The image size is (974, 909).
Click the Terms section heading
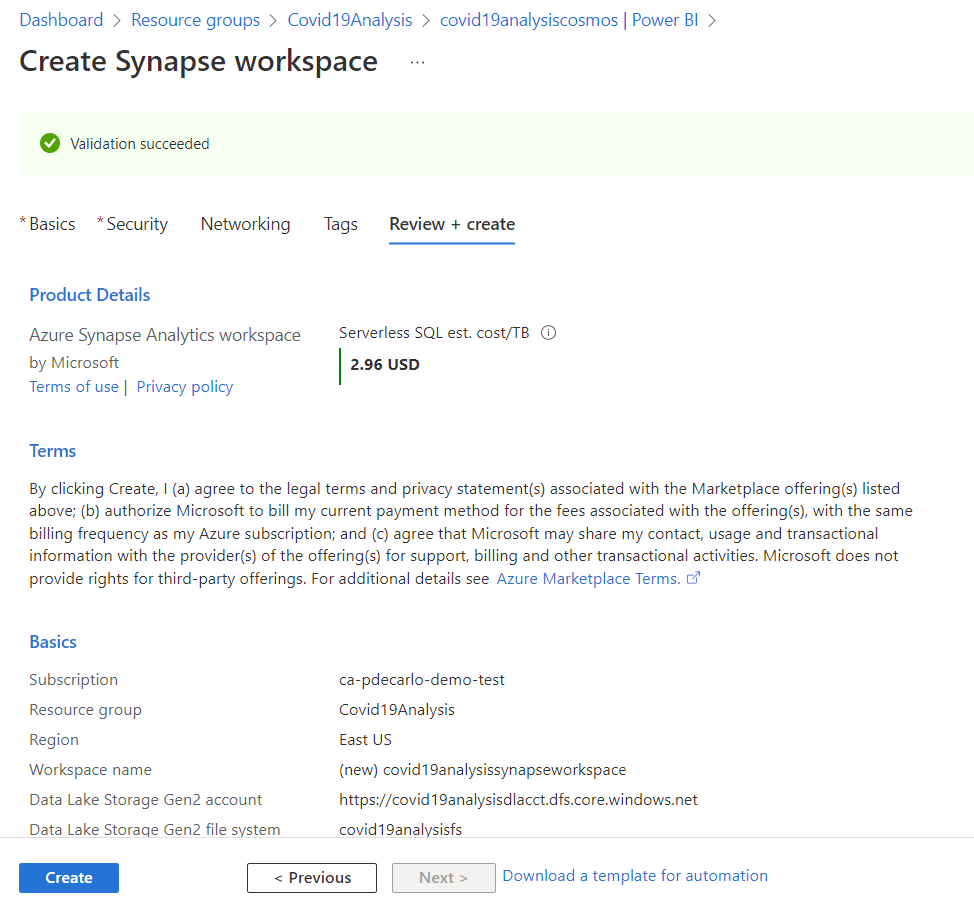point(53,451)
